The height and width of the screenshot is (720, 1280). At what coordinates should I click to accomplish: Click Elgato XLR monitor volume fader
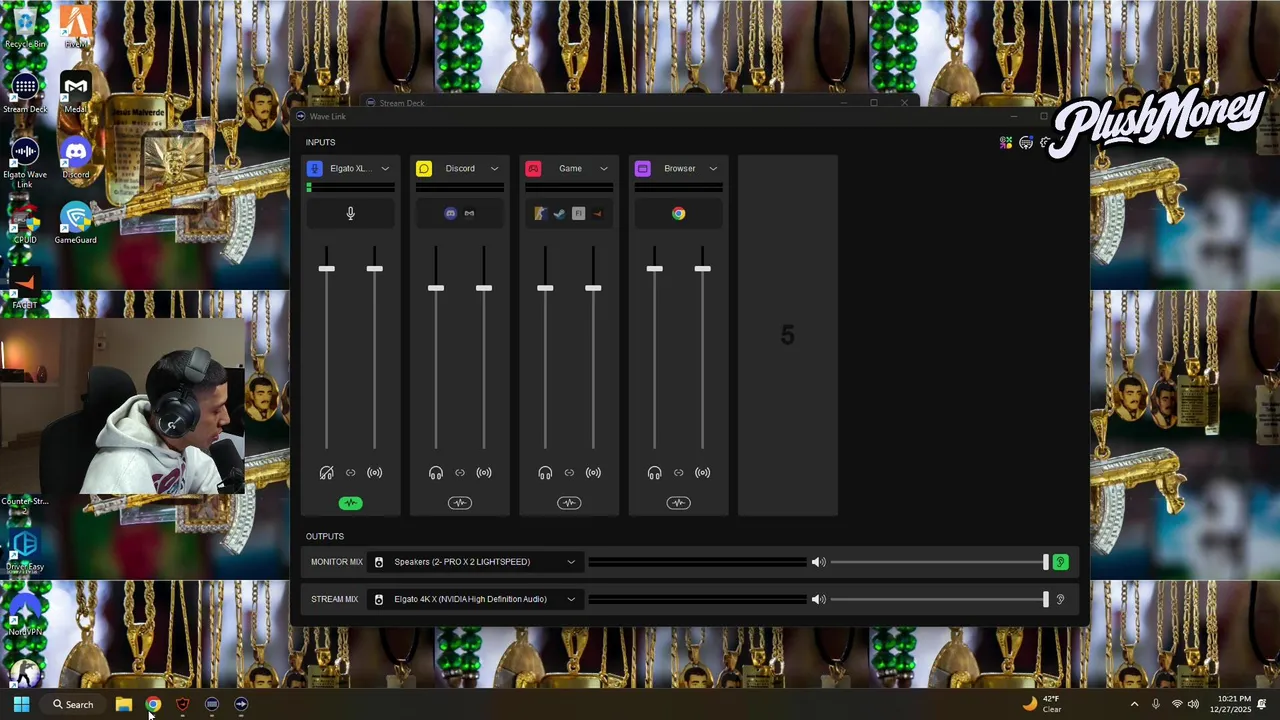(x=326, y=268)
